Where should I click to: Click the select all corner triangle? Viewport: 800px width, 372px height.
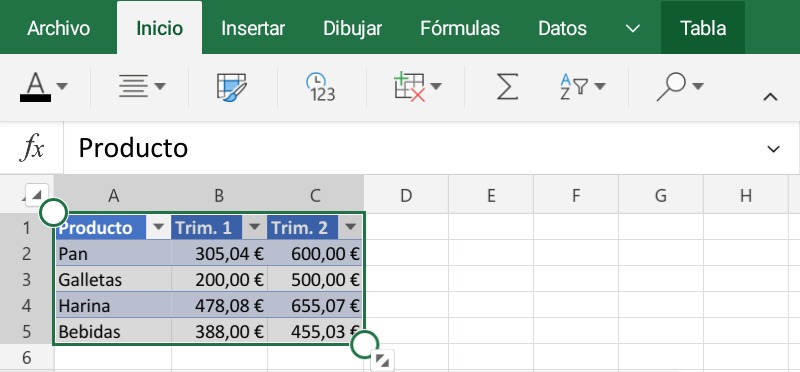(x=36, y=195)
